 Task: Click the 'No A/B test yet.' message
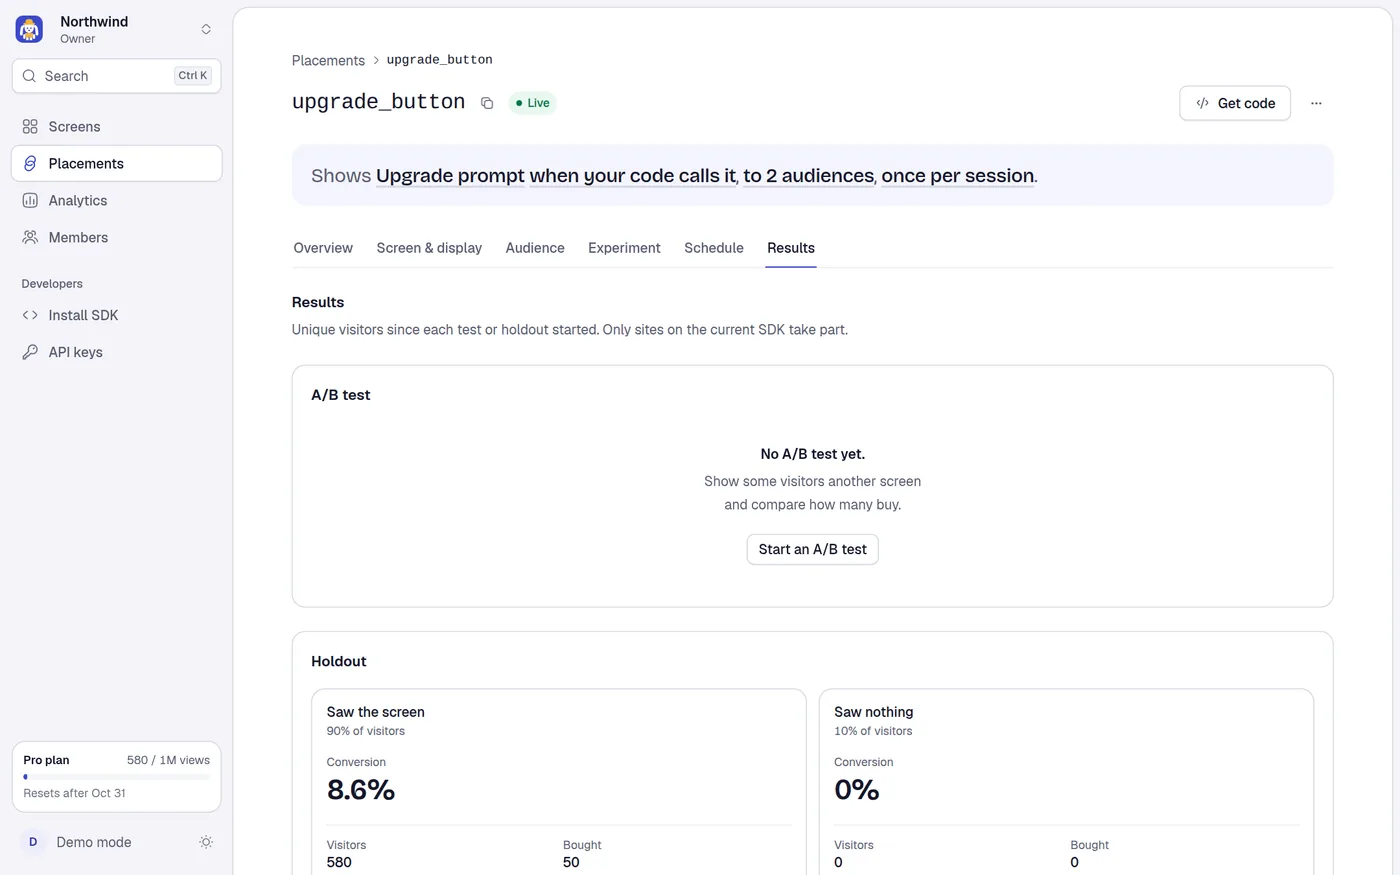[x=813, y=454]
